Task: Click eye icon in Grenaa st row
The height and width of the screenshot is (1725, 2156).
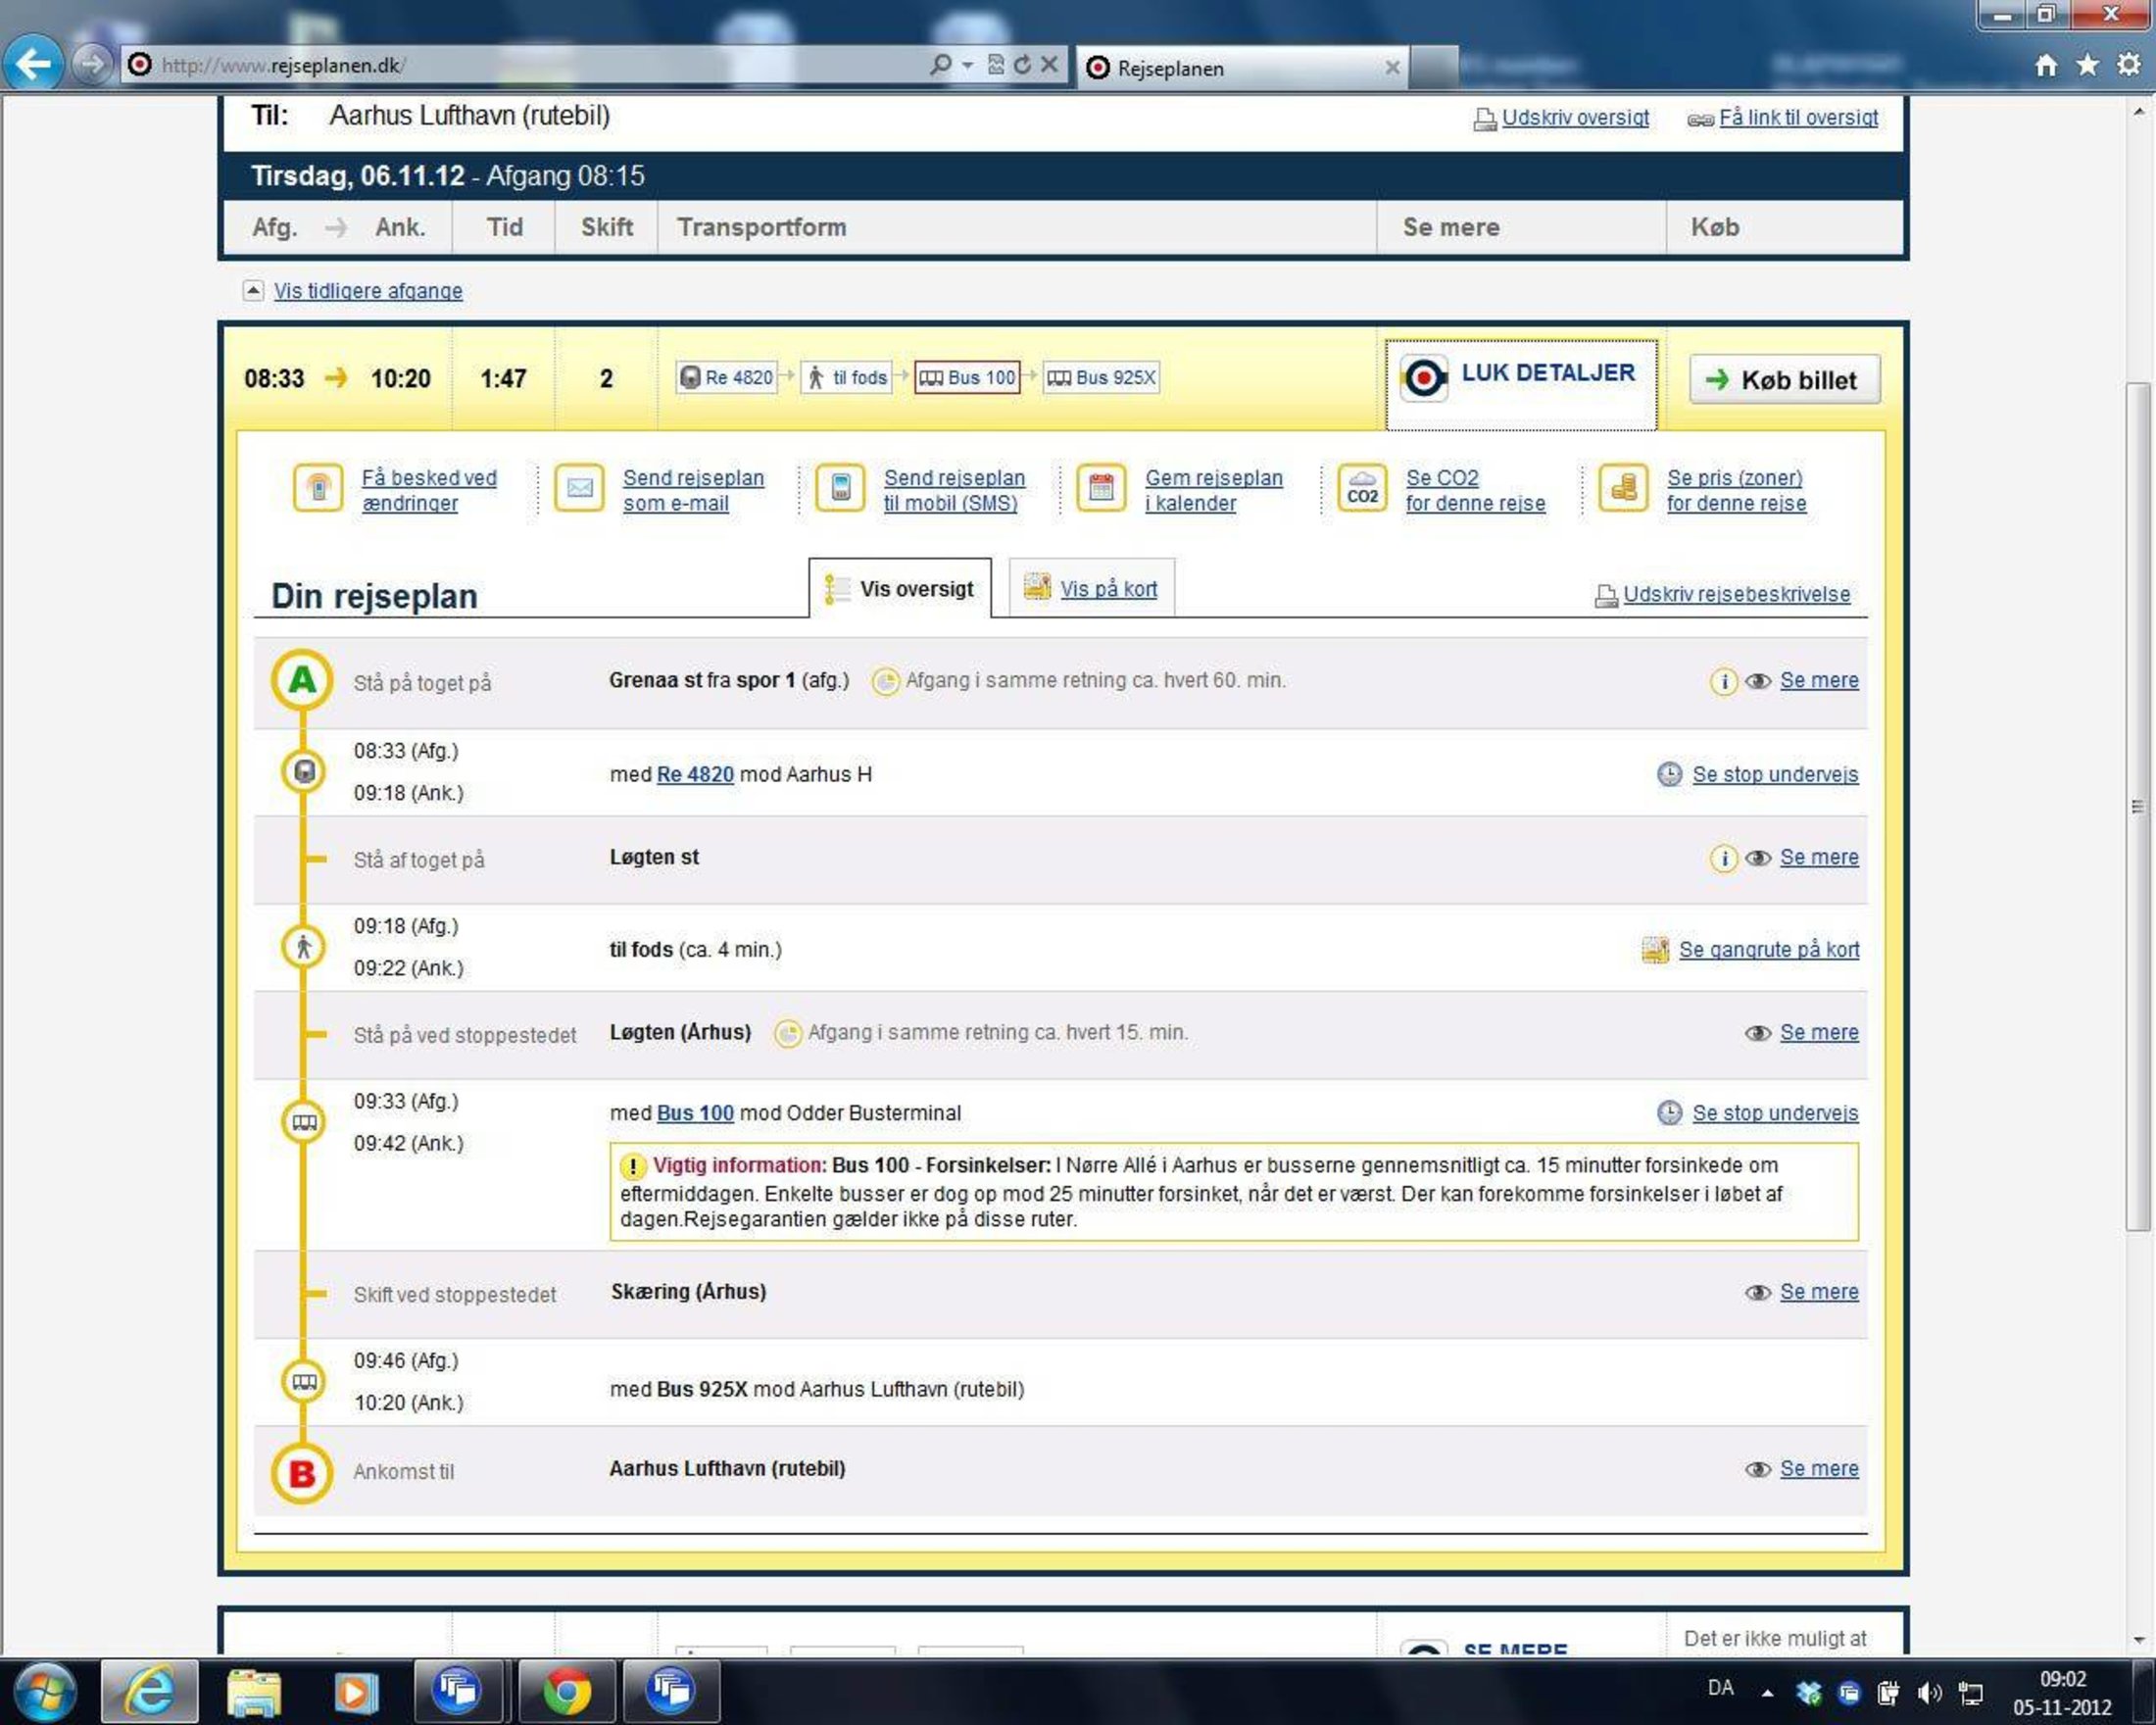Action: pyautogui.click(x=1758, y=682)
